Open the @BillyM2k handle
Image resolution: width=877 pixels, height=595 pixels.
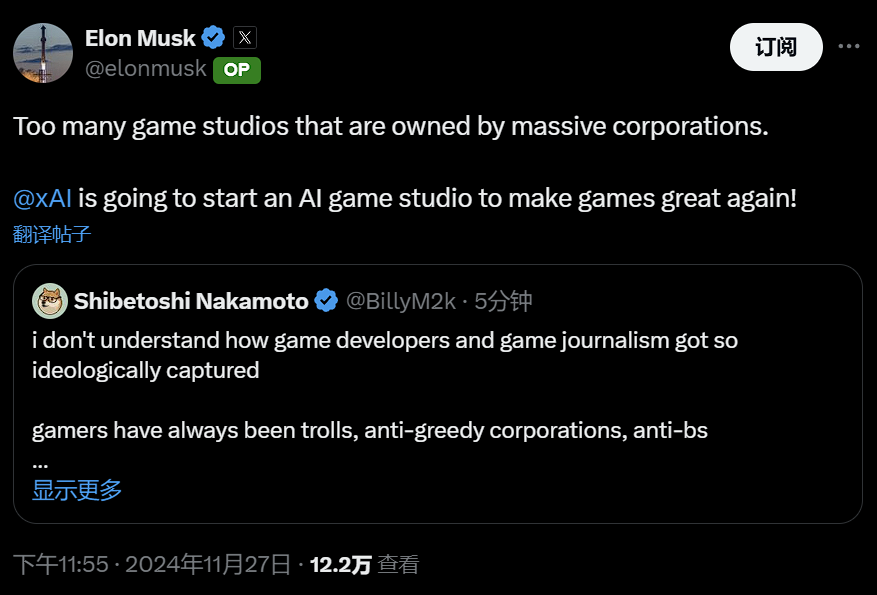[400, 301]
